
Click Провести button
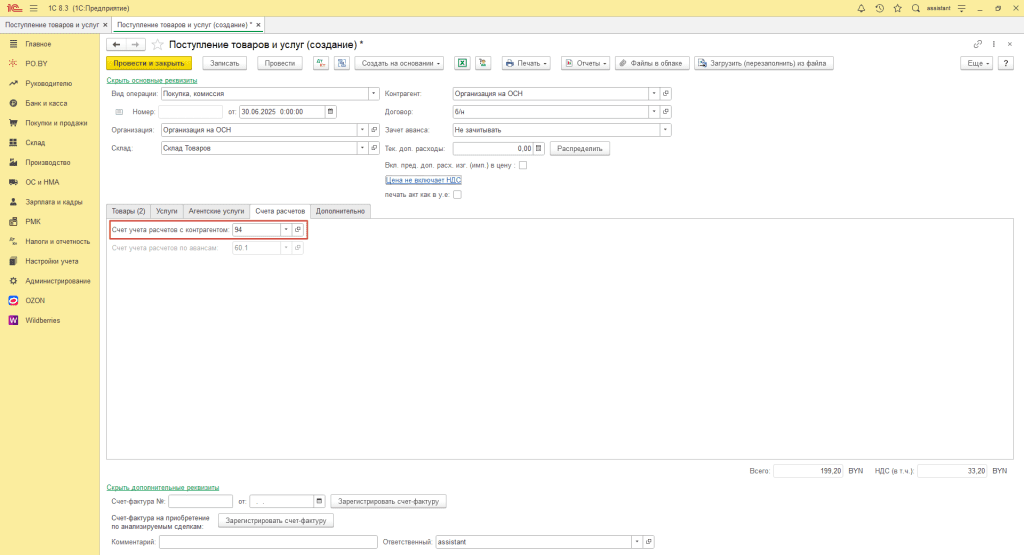point(280,63)
